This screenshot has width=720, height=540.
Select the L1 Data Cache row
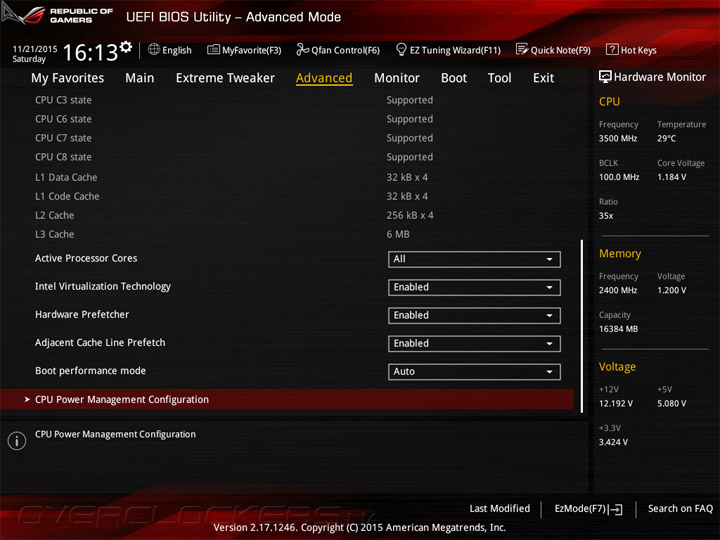tap(287, 177)
